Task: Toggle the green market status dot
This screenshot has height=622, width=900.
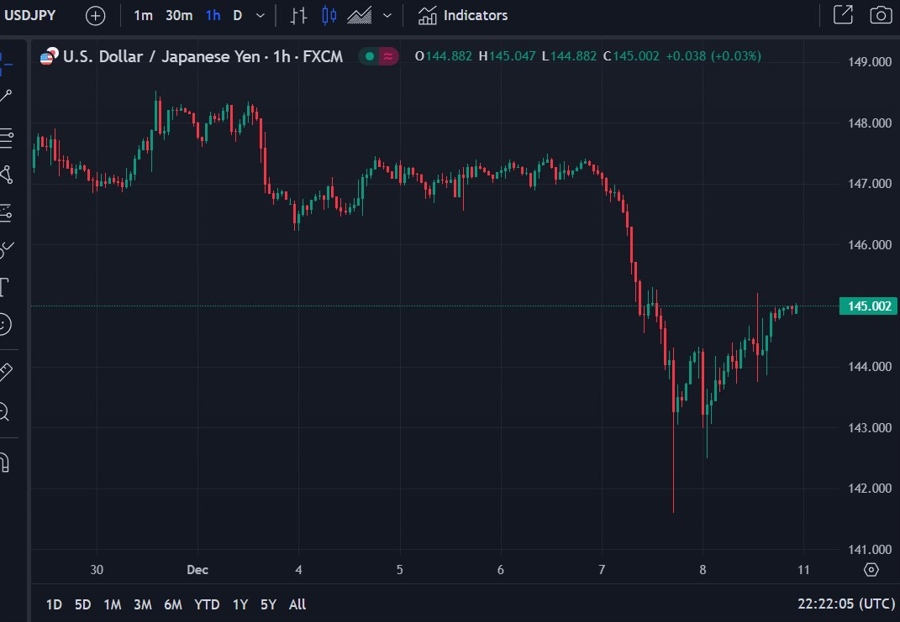Action: point(370,56)
